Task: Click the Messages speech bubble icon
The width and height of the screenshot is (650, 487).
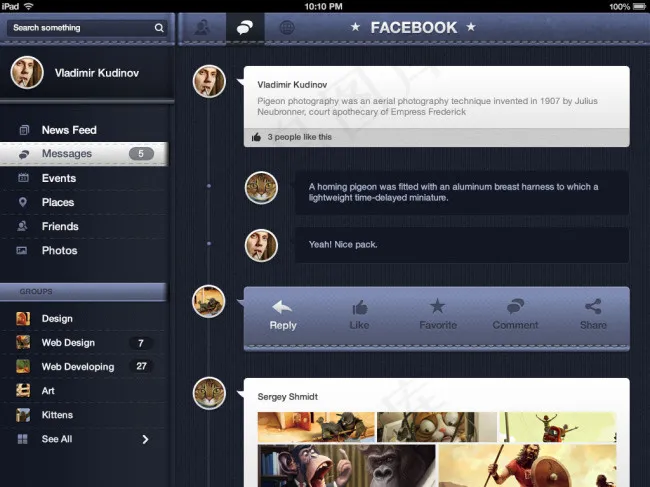Action: [x=24, y=154]
